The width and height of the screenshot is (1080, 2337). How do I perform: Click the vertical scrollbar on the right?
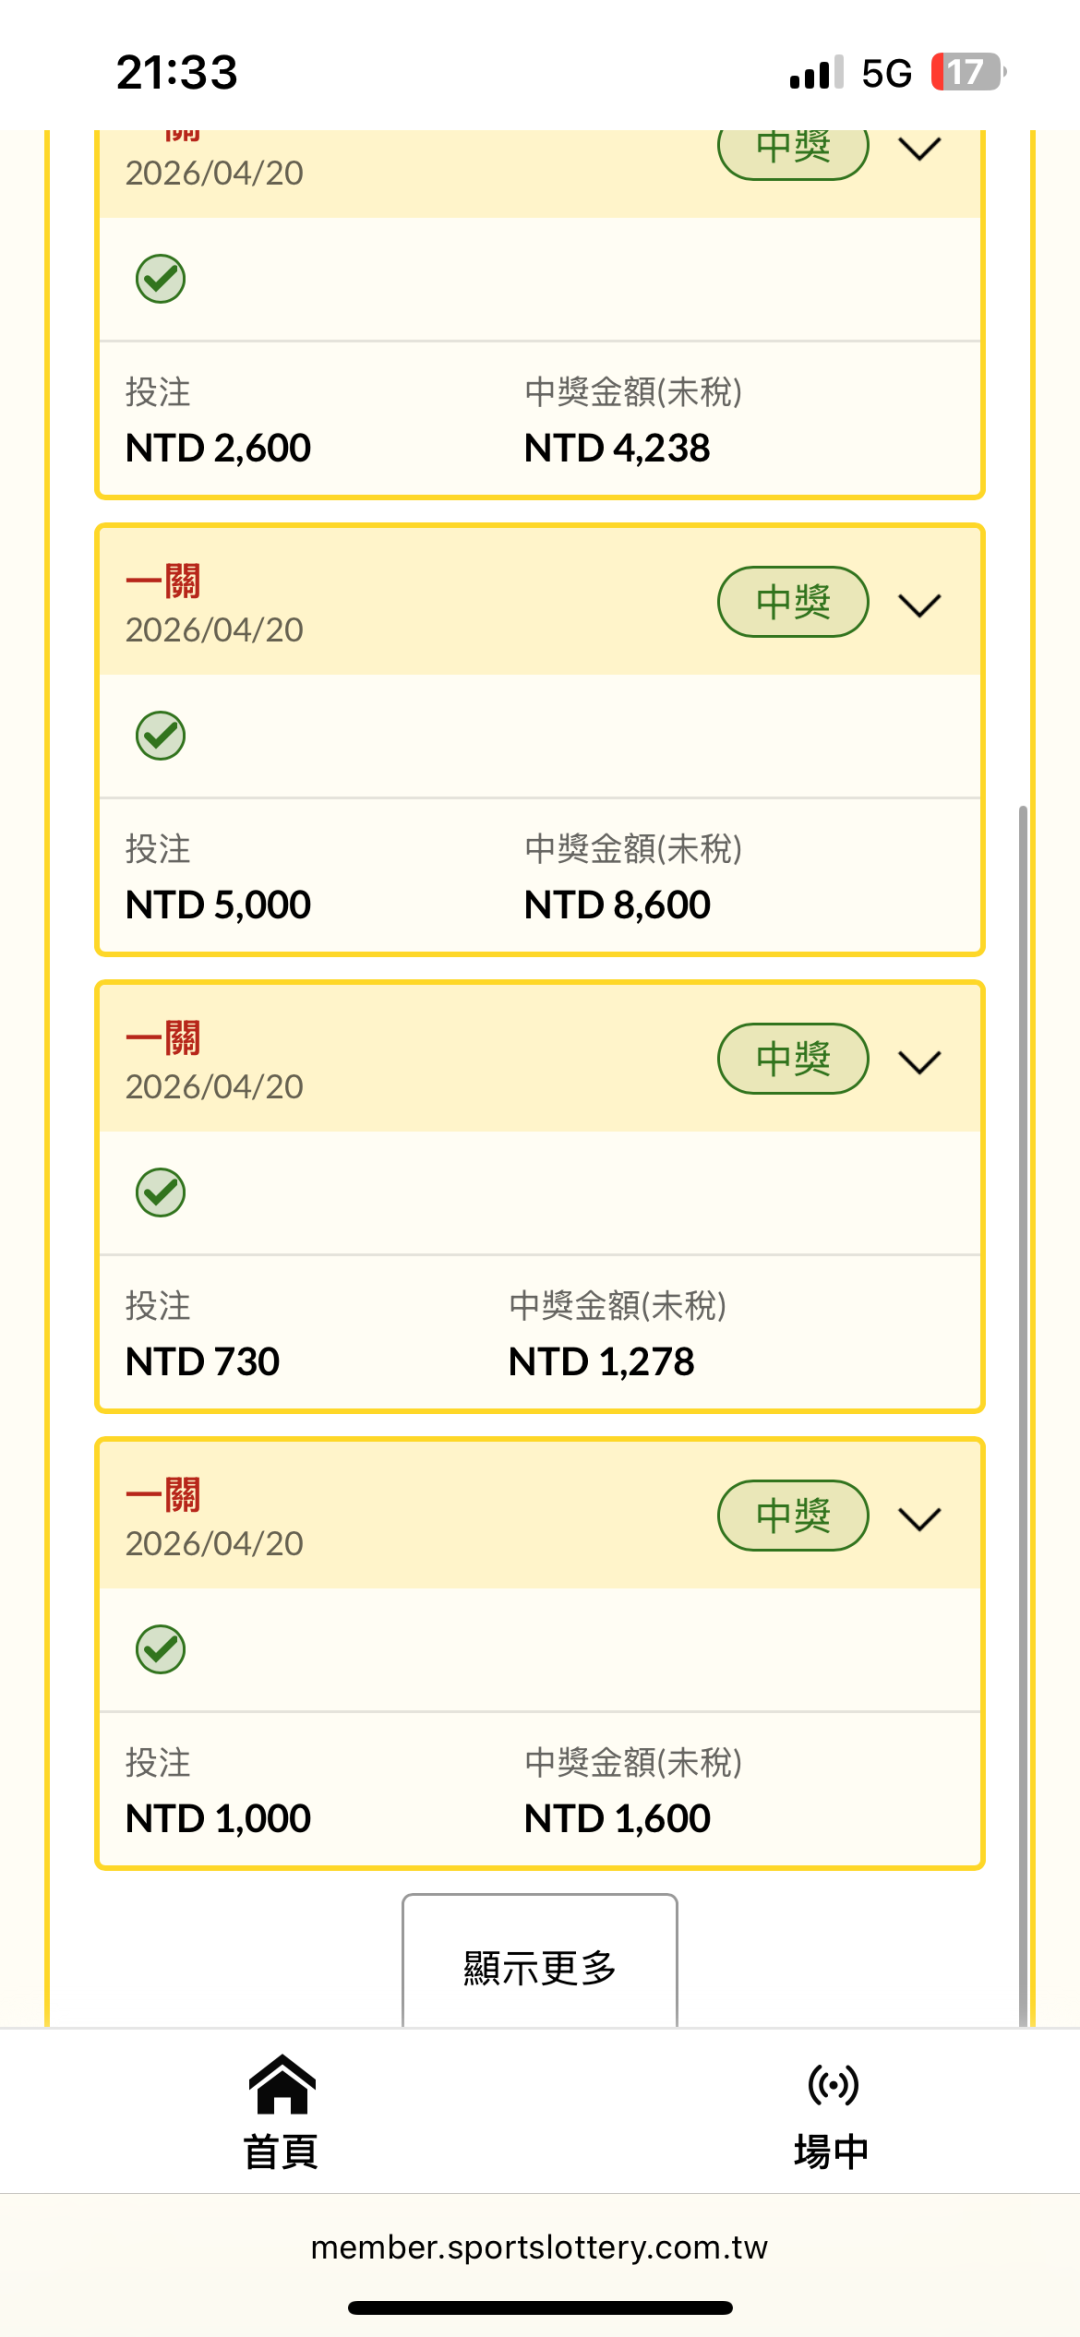click(1022, 1400)
